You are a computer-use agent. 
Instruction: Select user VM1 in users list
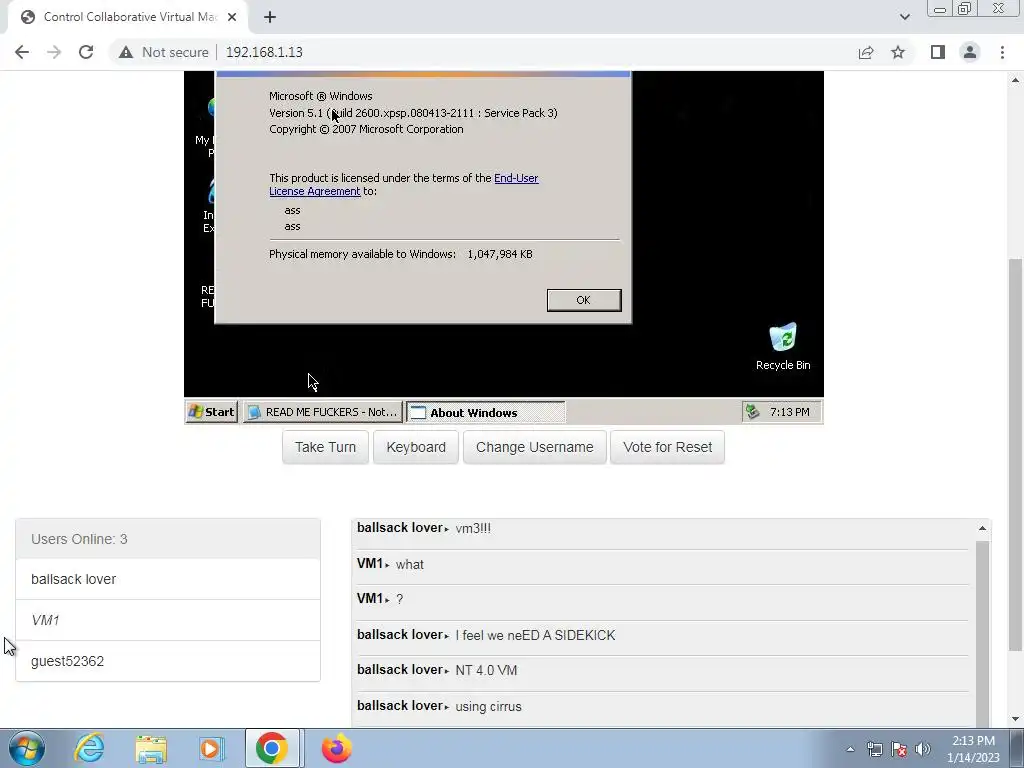point(168,620)
